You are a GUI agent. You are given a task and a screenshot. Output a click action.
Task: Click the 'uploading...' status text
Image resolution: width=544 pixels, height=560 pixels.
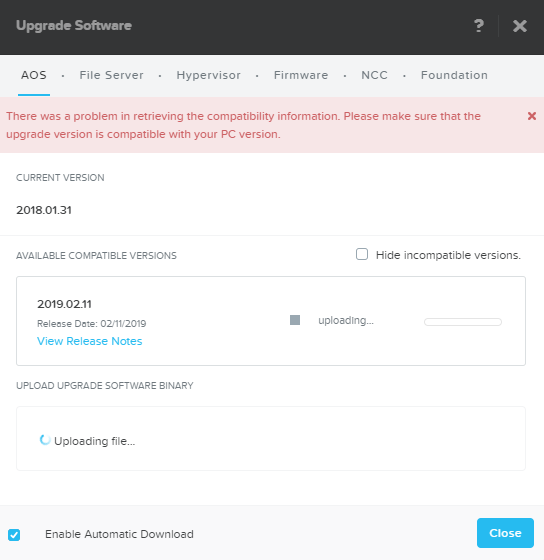[x=346, y=320]
